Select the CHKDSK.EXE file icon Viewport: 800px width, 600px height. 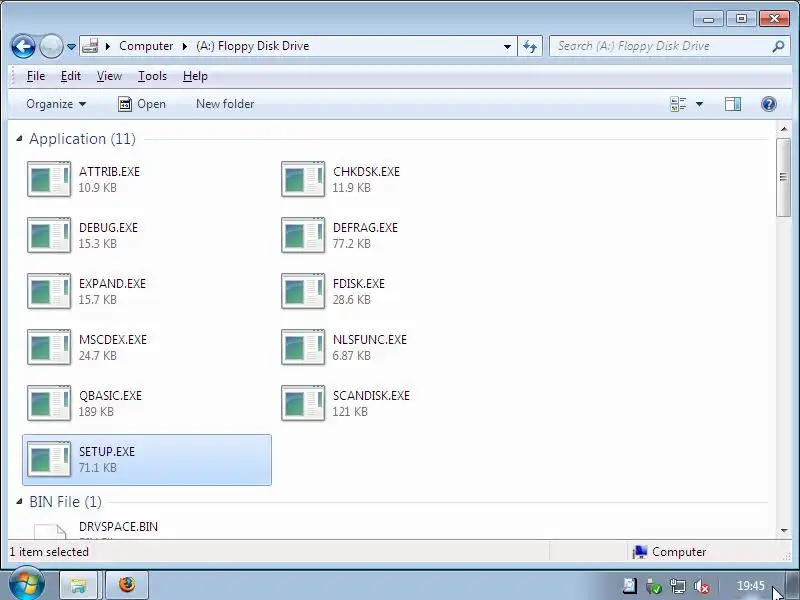tap(303, 179)
